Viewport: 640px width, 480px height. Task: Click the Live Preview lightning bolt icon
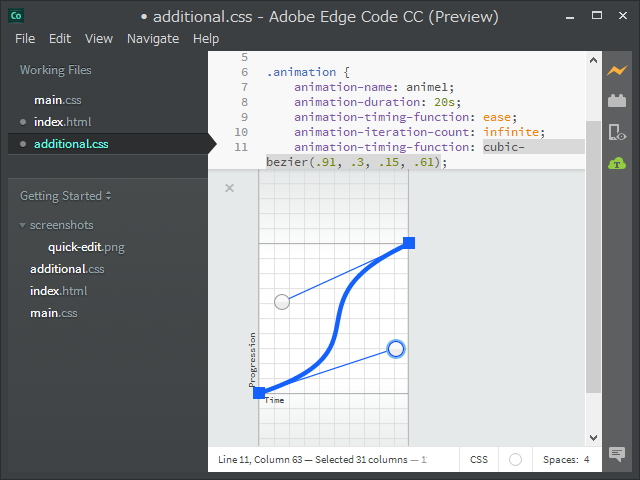pos(617,70)
